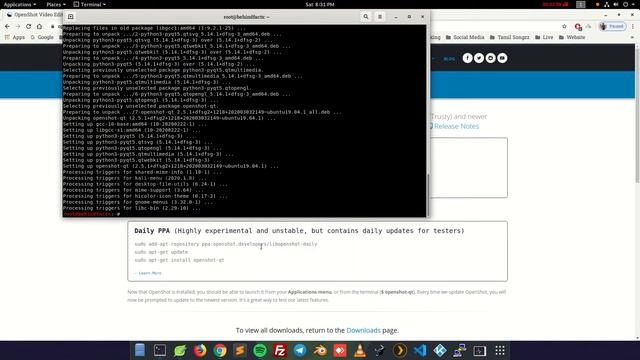640x360 pixels.
Task: Open Spotify from the dock
Action: click(x=260, y=350)
